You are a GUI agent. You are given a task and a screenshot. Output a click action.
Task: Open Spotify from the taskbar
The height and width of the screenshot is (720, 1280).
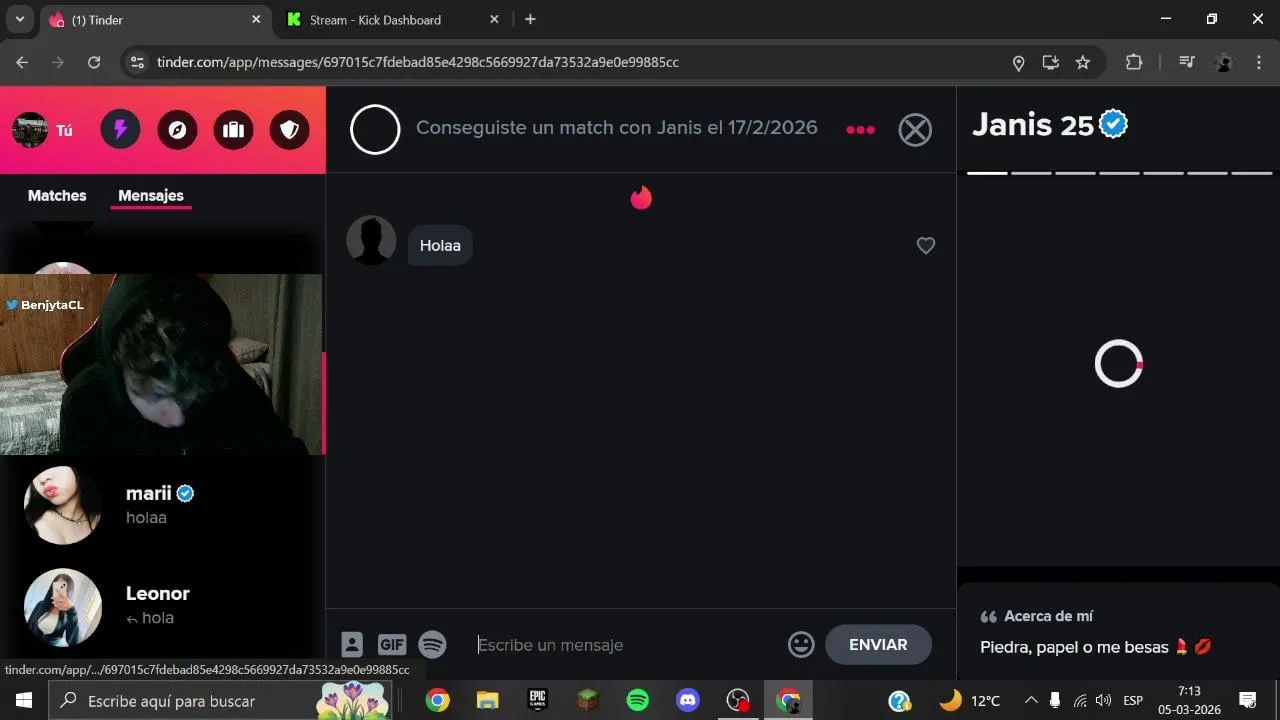638,700
